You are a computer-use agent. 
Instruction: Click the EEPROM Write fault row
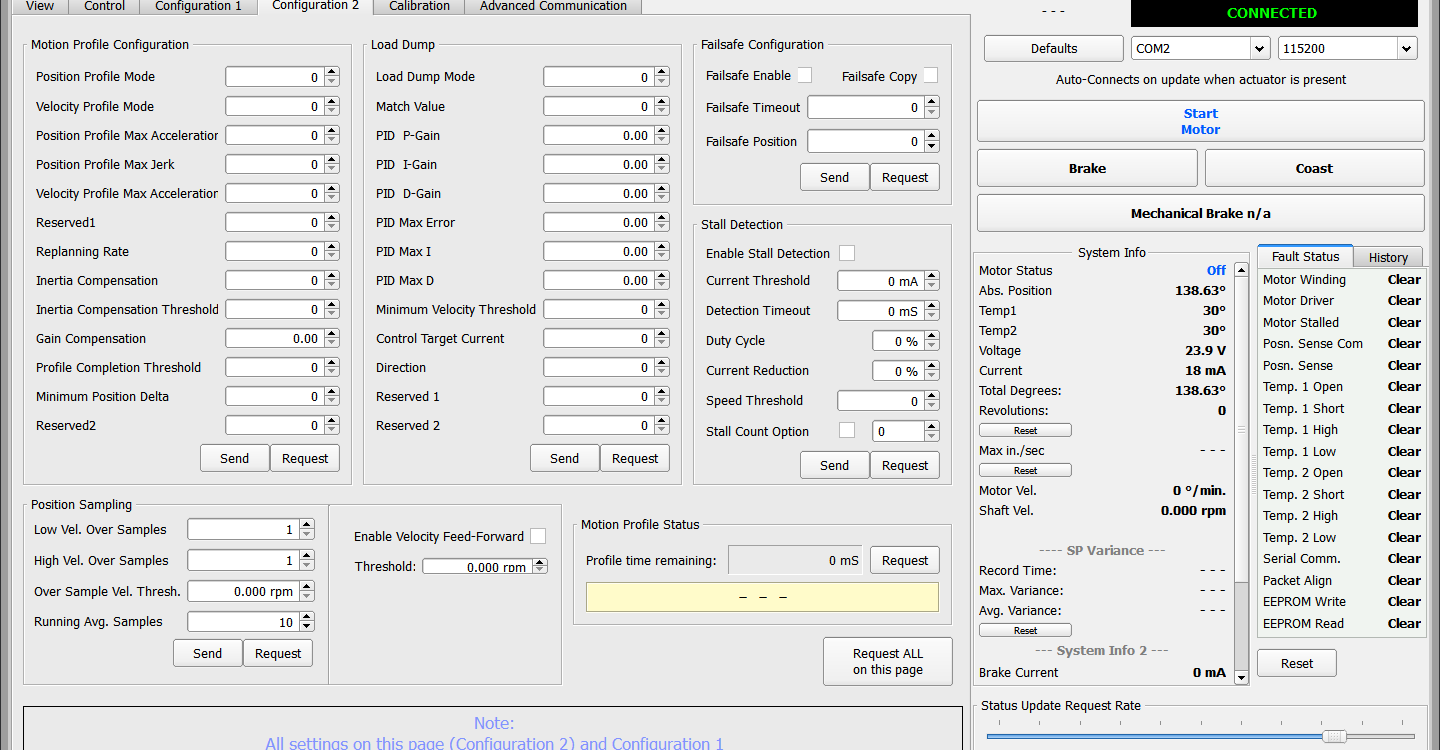click(1341, 601)
